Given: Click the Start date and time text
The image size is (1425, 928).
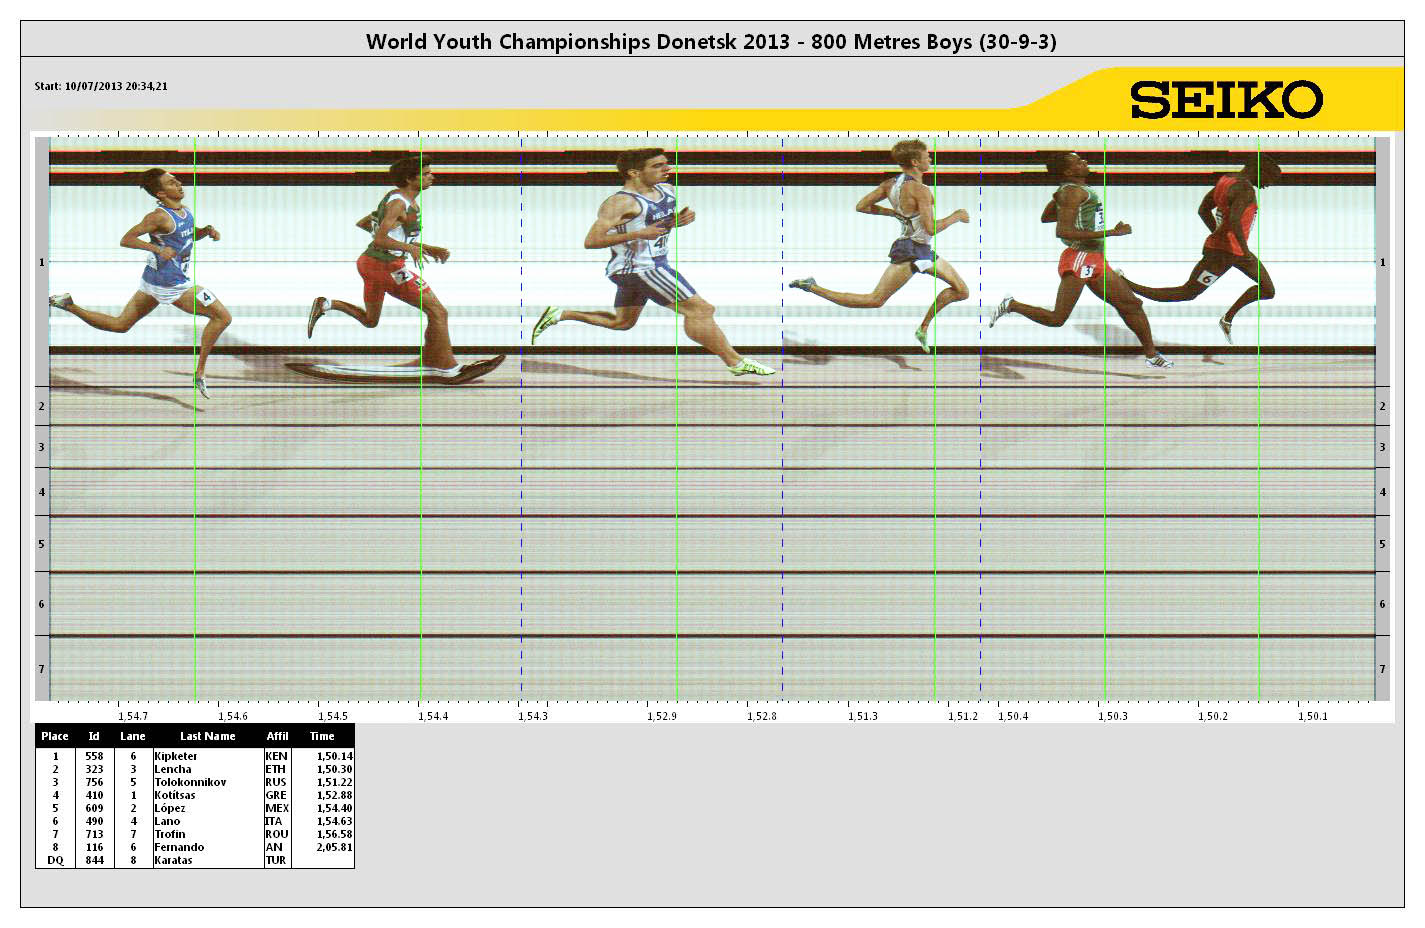Looking at the screenshot, I should pos(101,87).
